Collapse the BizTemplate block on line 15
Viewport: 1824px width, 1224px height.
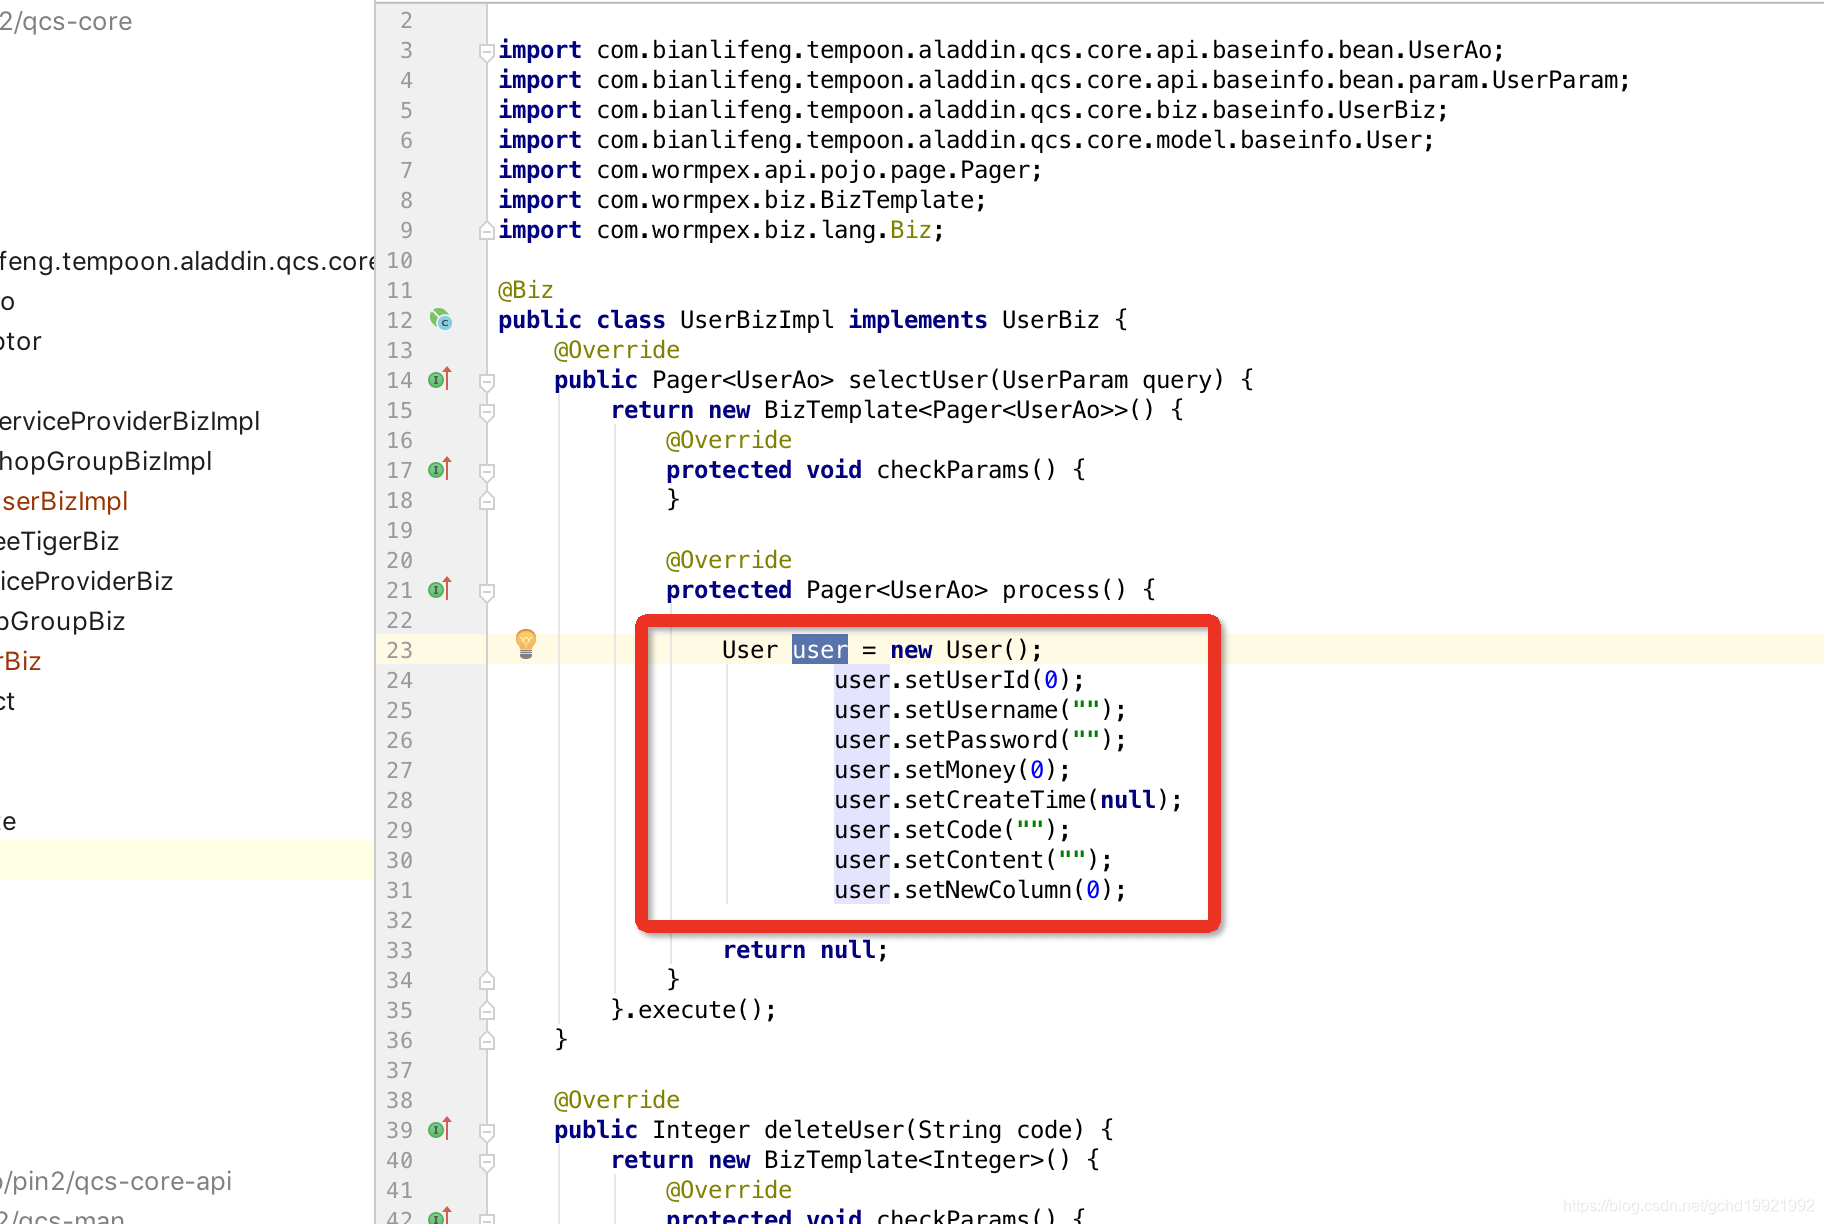pyautogui.click(x=487, y=411)
